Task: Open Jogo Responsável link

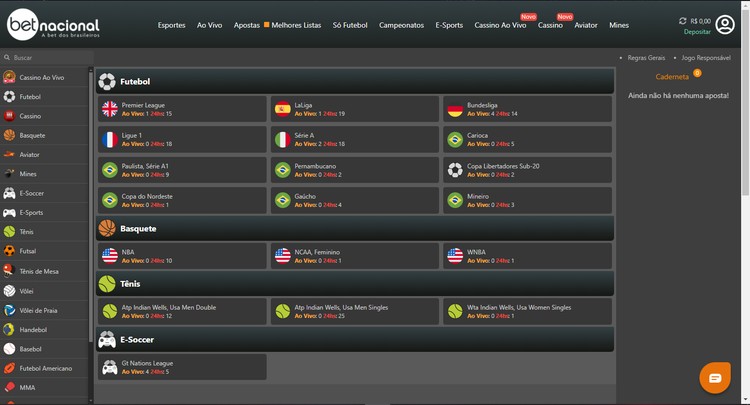Action: (706, 57)
